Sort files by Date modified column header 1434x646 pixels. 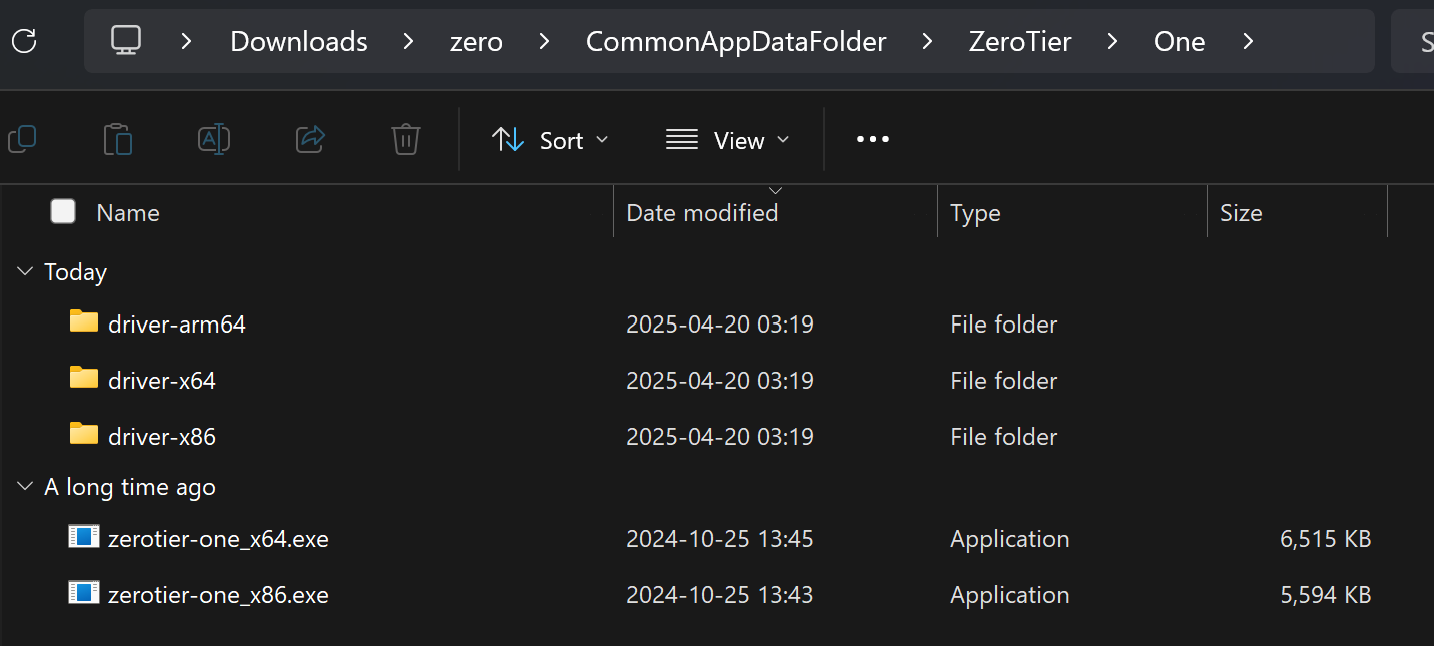[702, 213]
